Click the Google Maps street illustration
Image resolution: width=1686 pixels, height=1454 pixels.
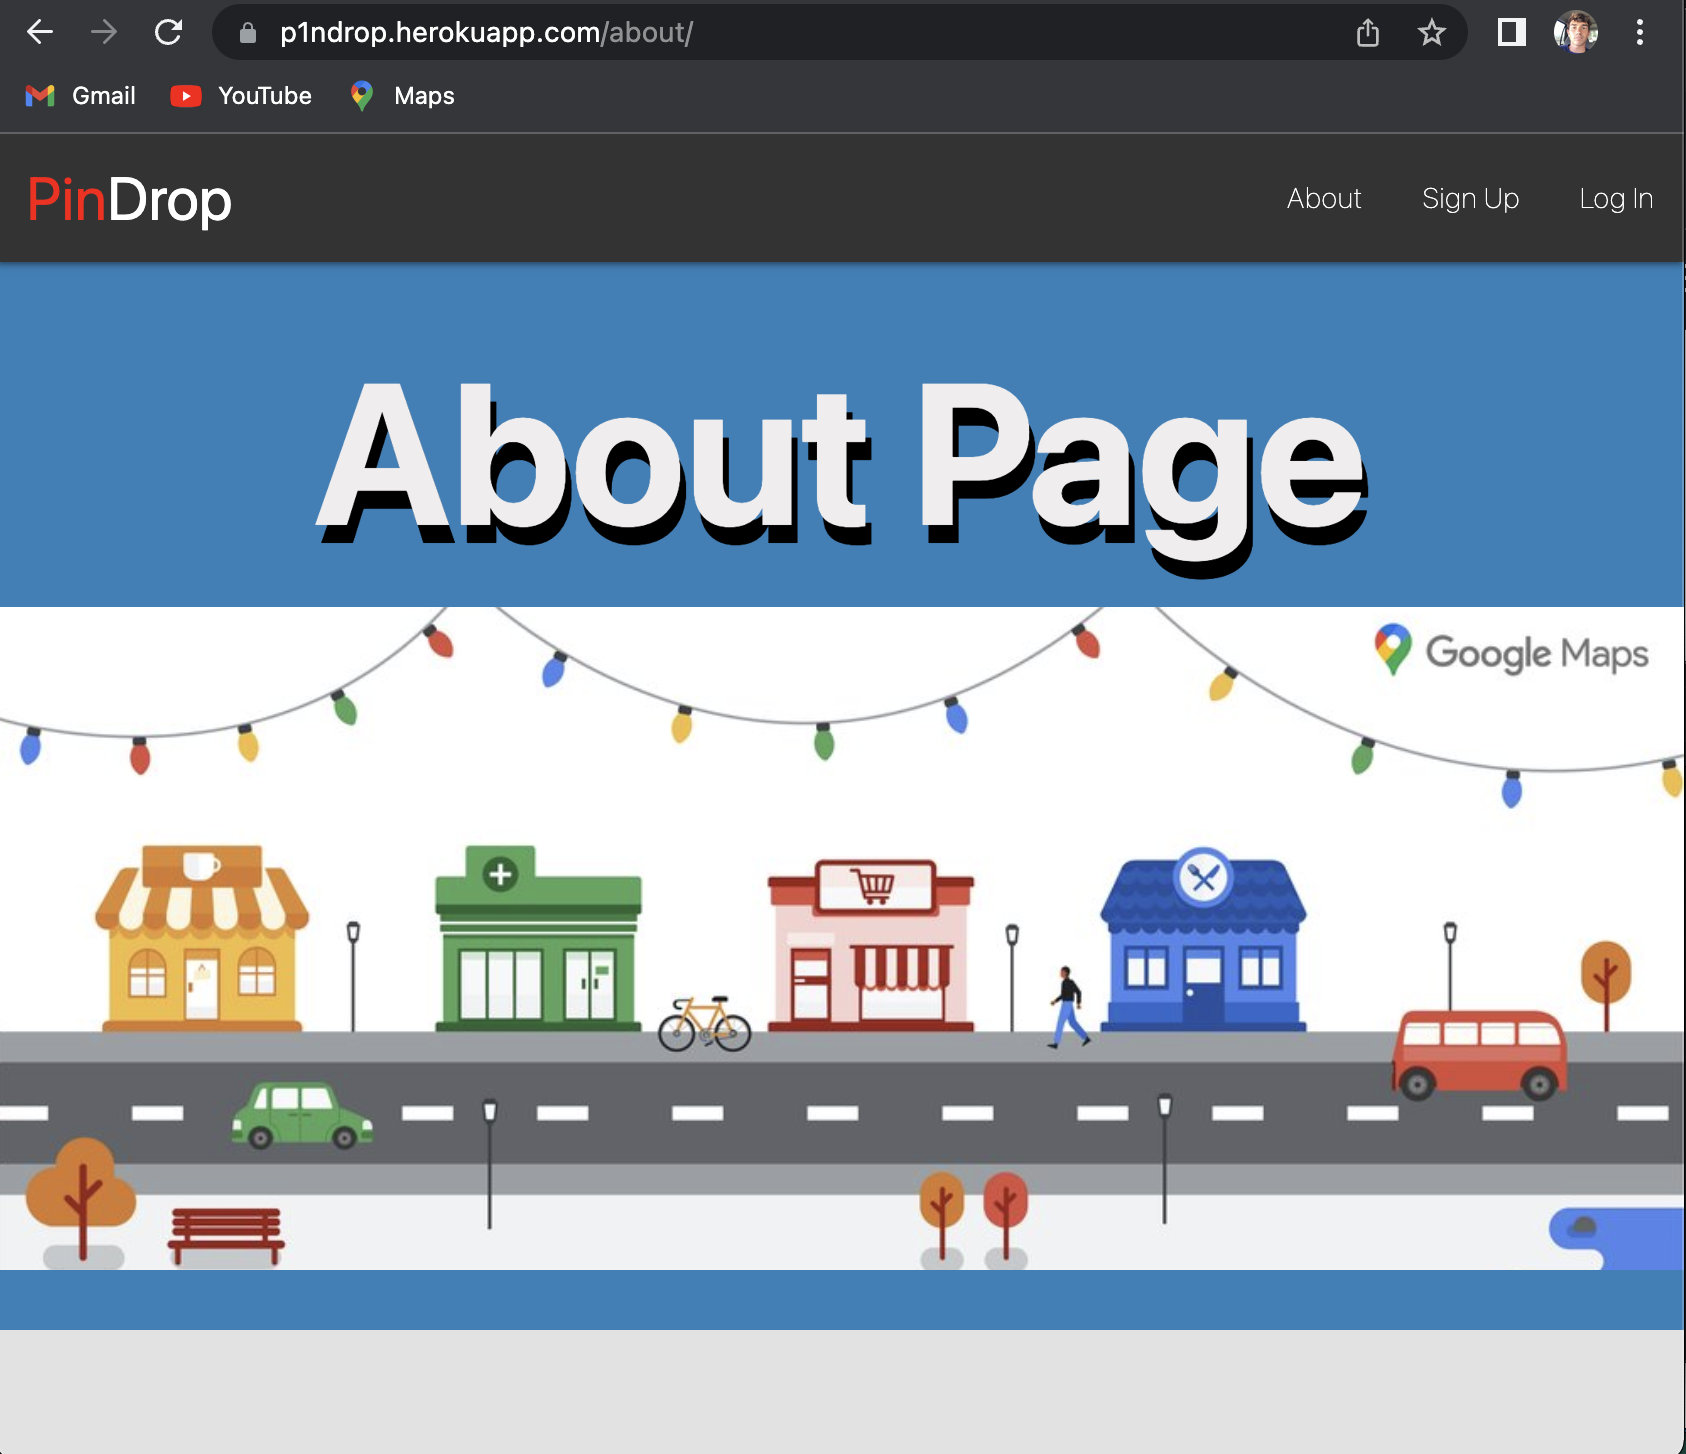point(842,938)
